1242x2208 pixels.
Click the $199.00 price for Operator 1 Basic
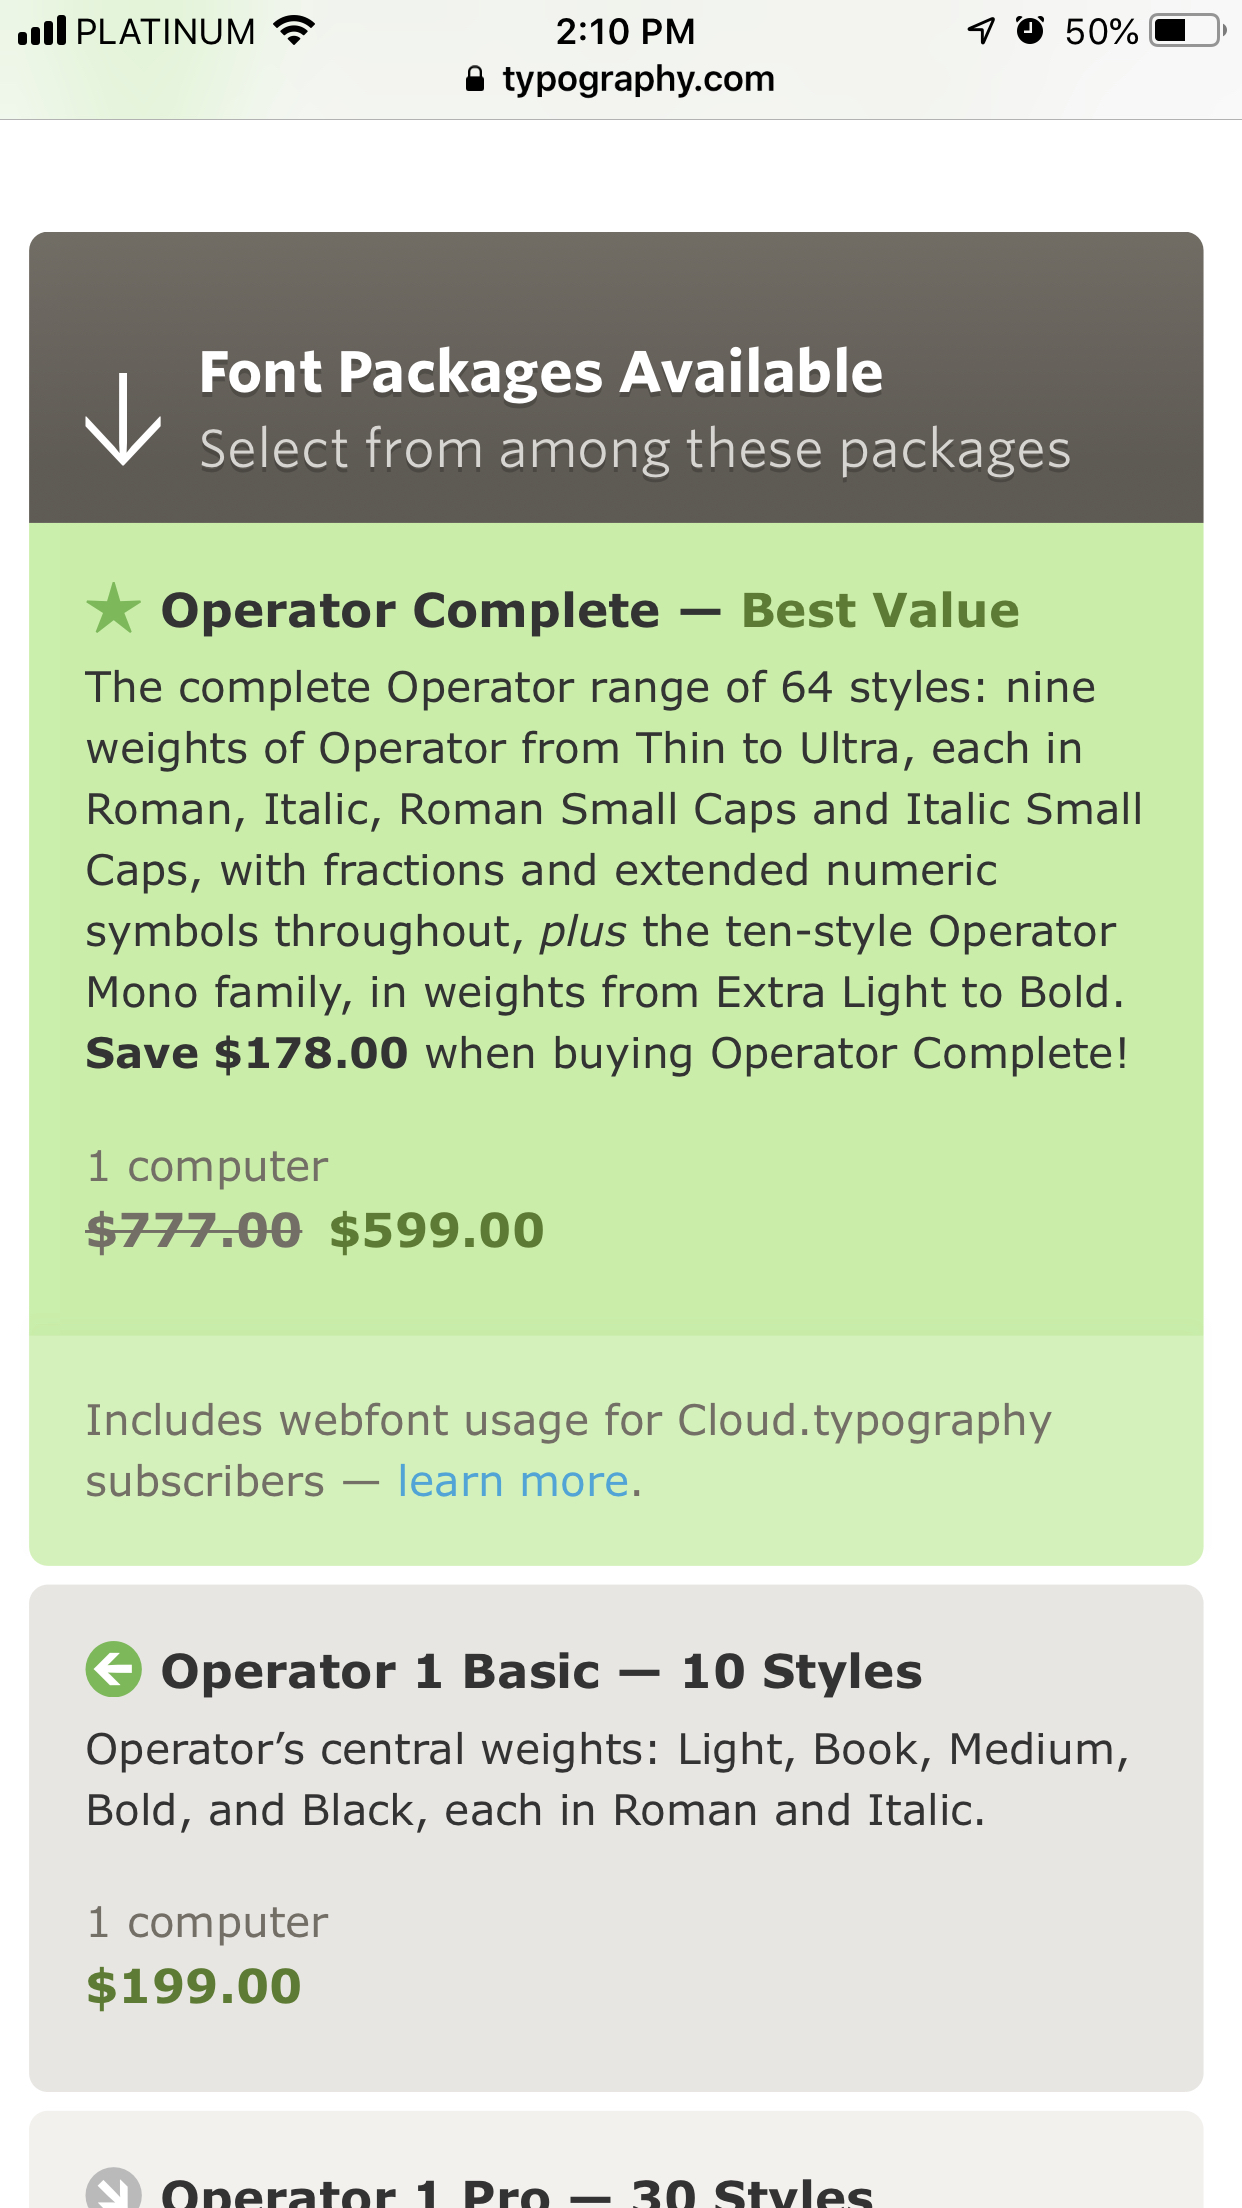pos(194,1986)
